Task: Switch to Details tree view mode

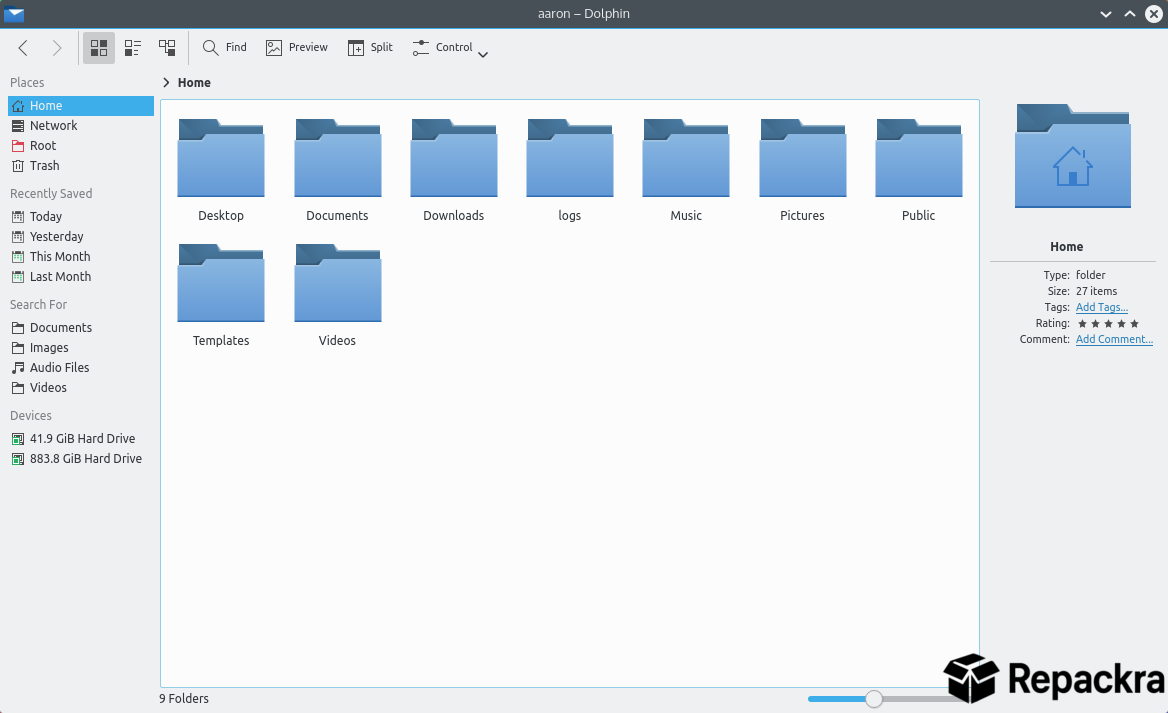Action: coord(167,48)
